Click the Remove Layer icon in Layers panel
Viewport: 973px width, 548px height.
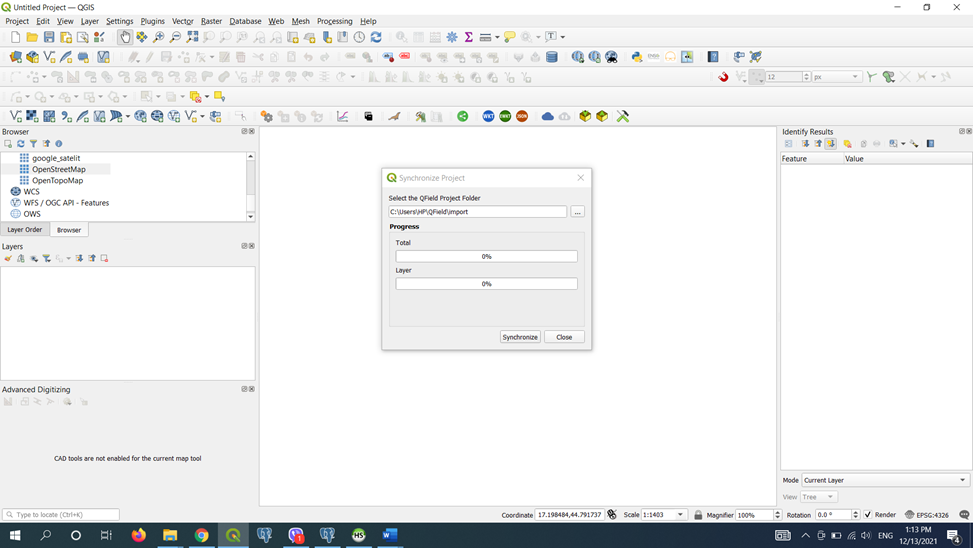pos(104,258)
